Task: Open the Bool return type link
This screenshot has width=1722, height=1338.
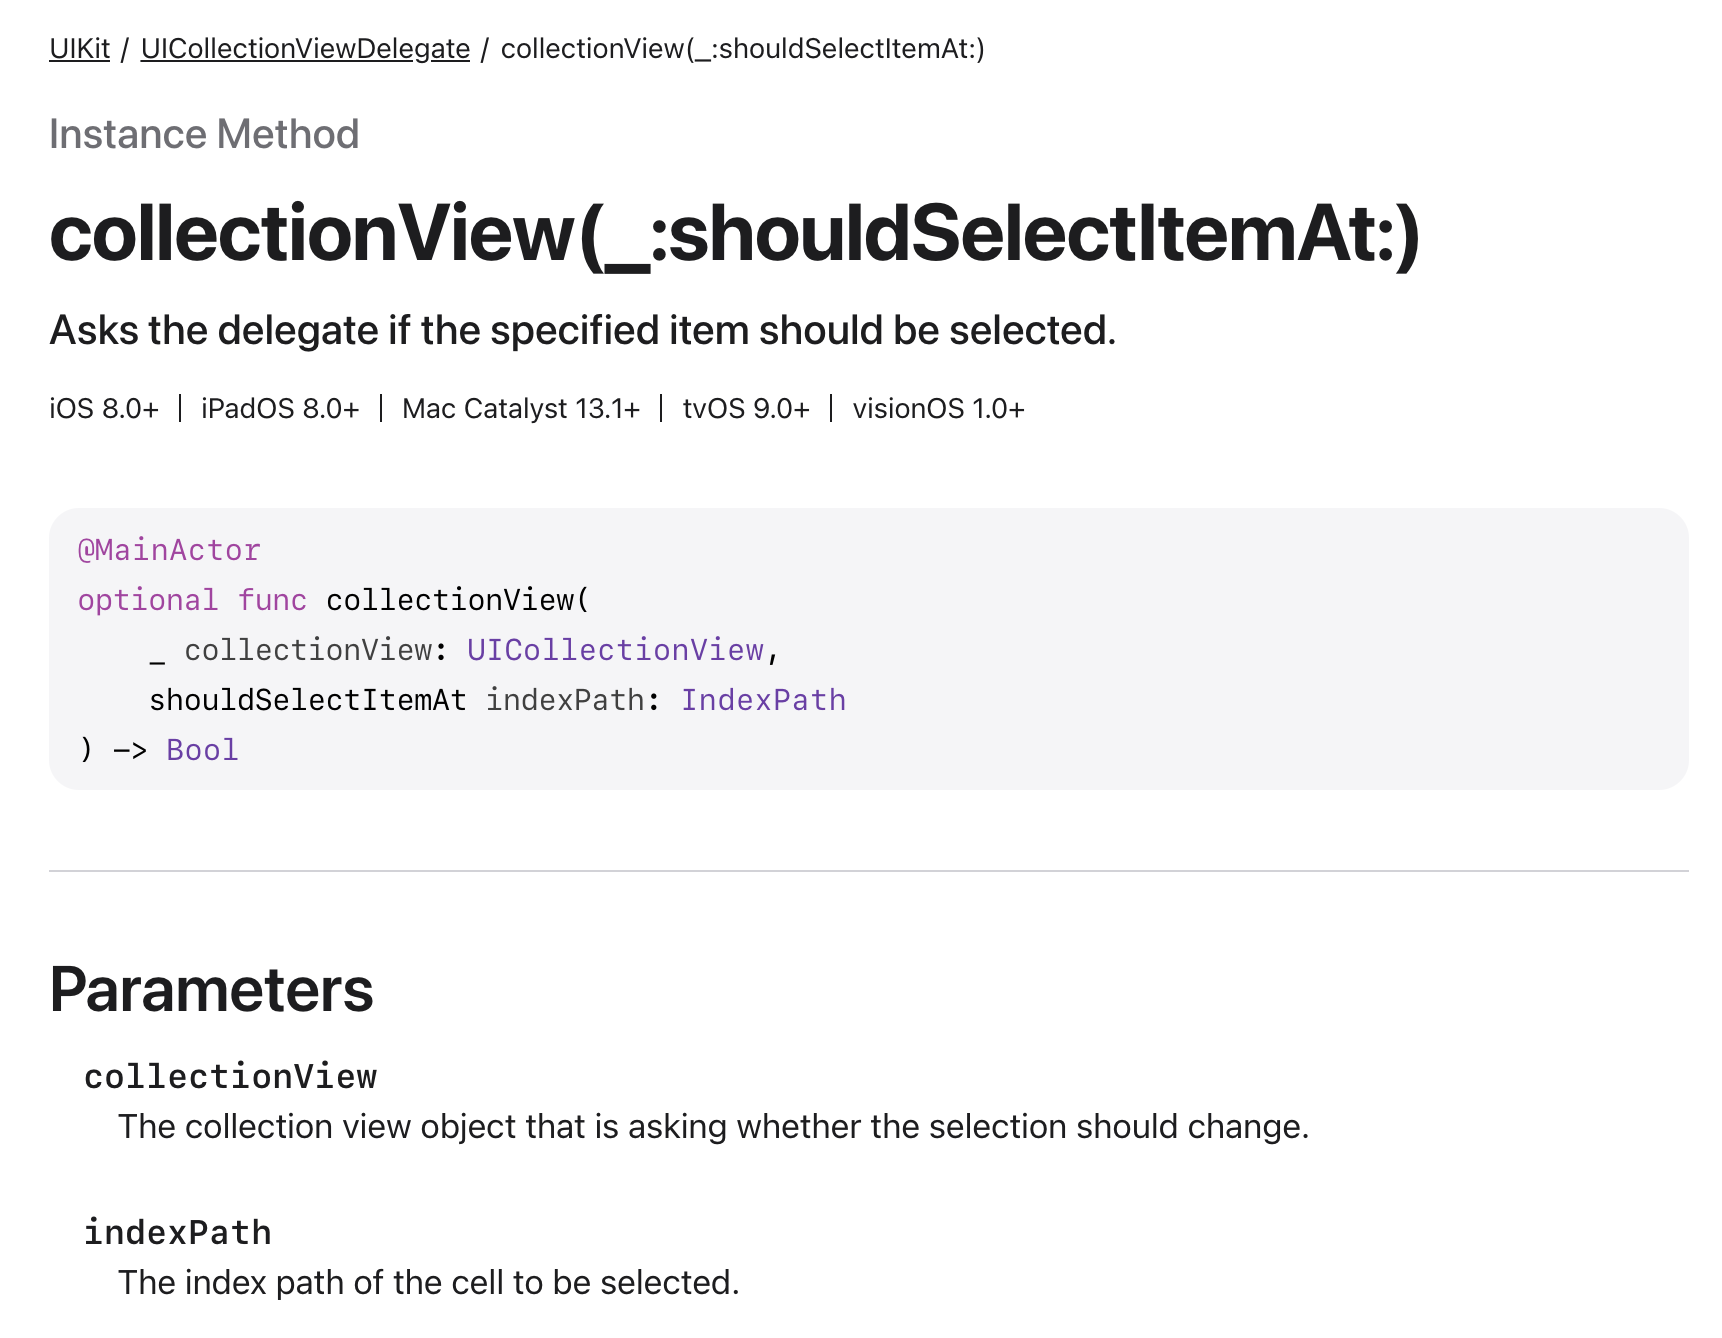Action: coord(202,750)
